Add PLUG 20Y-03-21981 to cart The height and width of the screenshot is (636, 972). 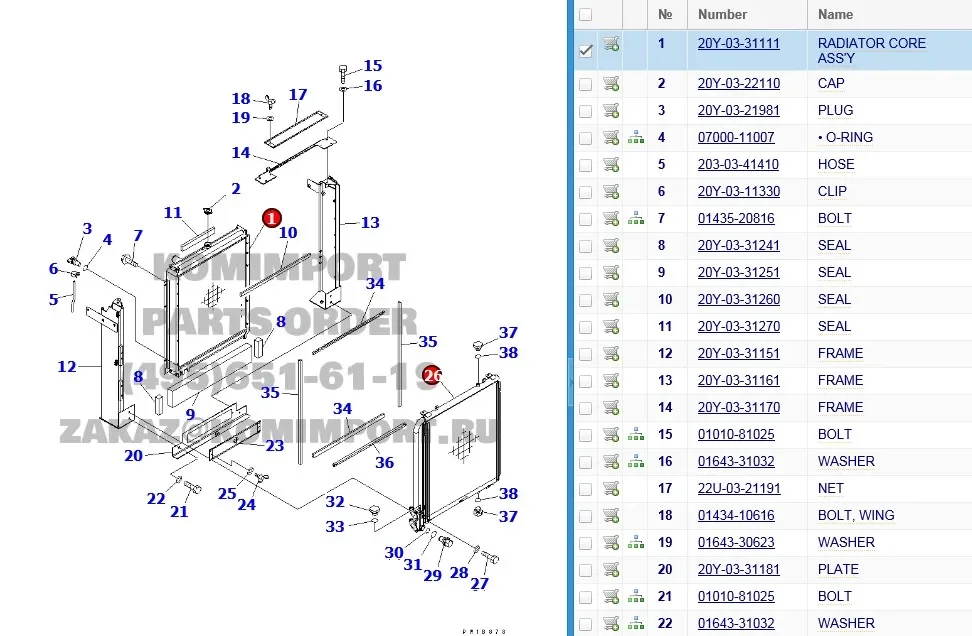click(x=611, y=110)
